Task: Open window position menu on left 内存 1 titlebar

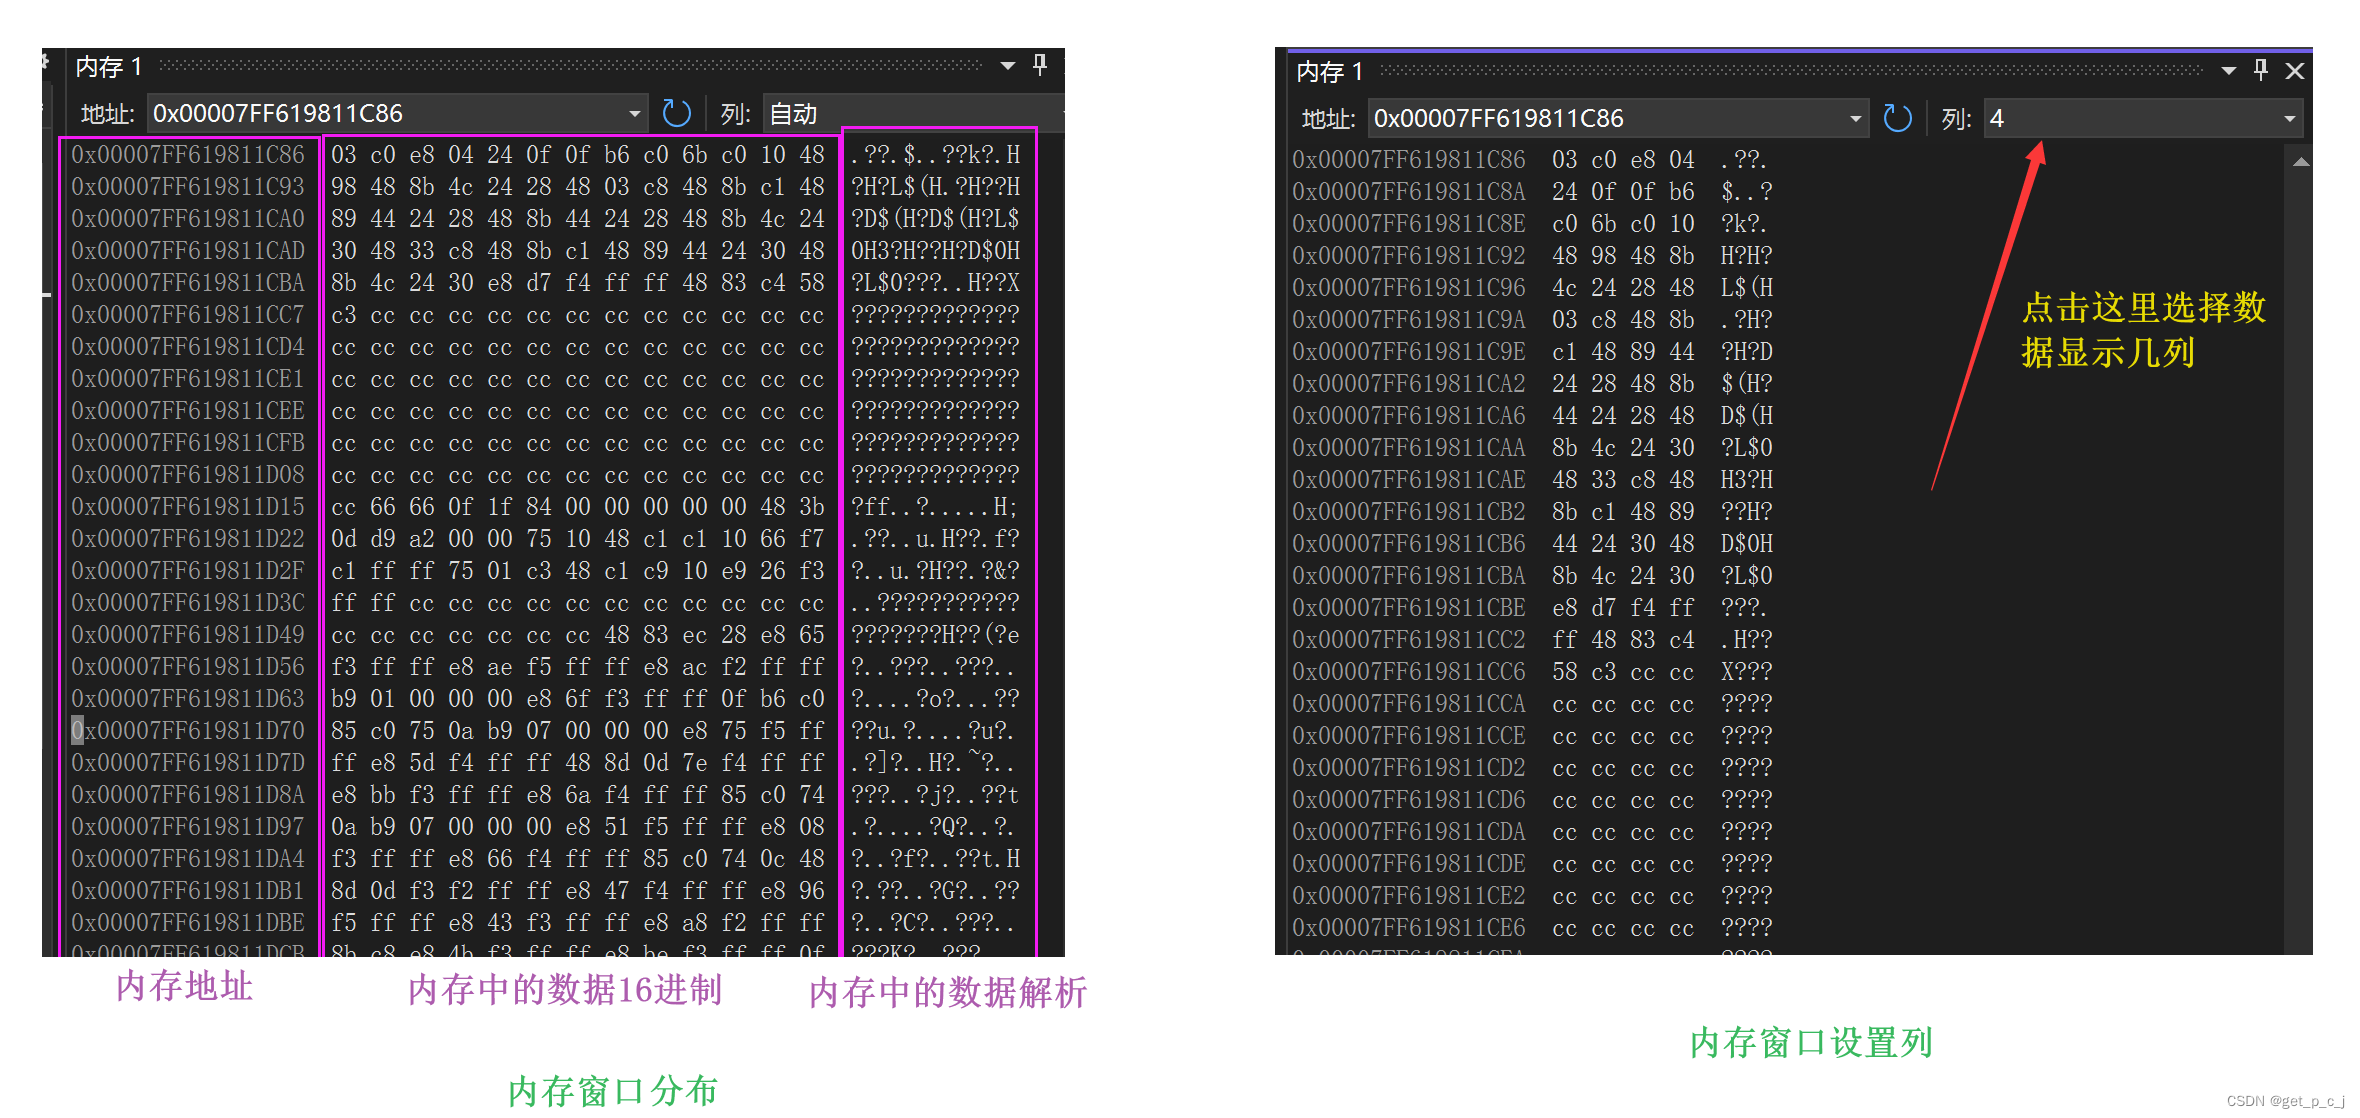Action: pos(1008,66)
